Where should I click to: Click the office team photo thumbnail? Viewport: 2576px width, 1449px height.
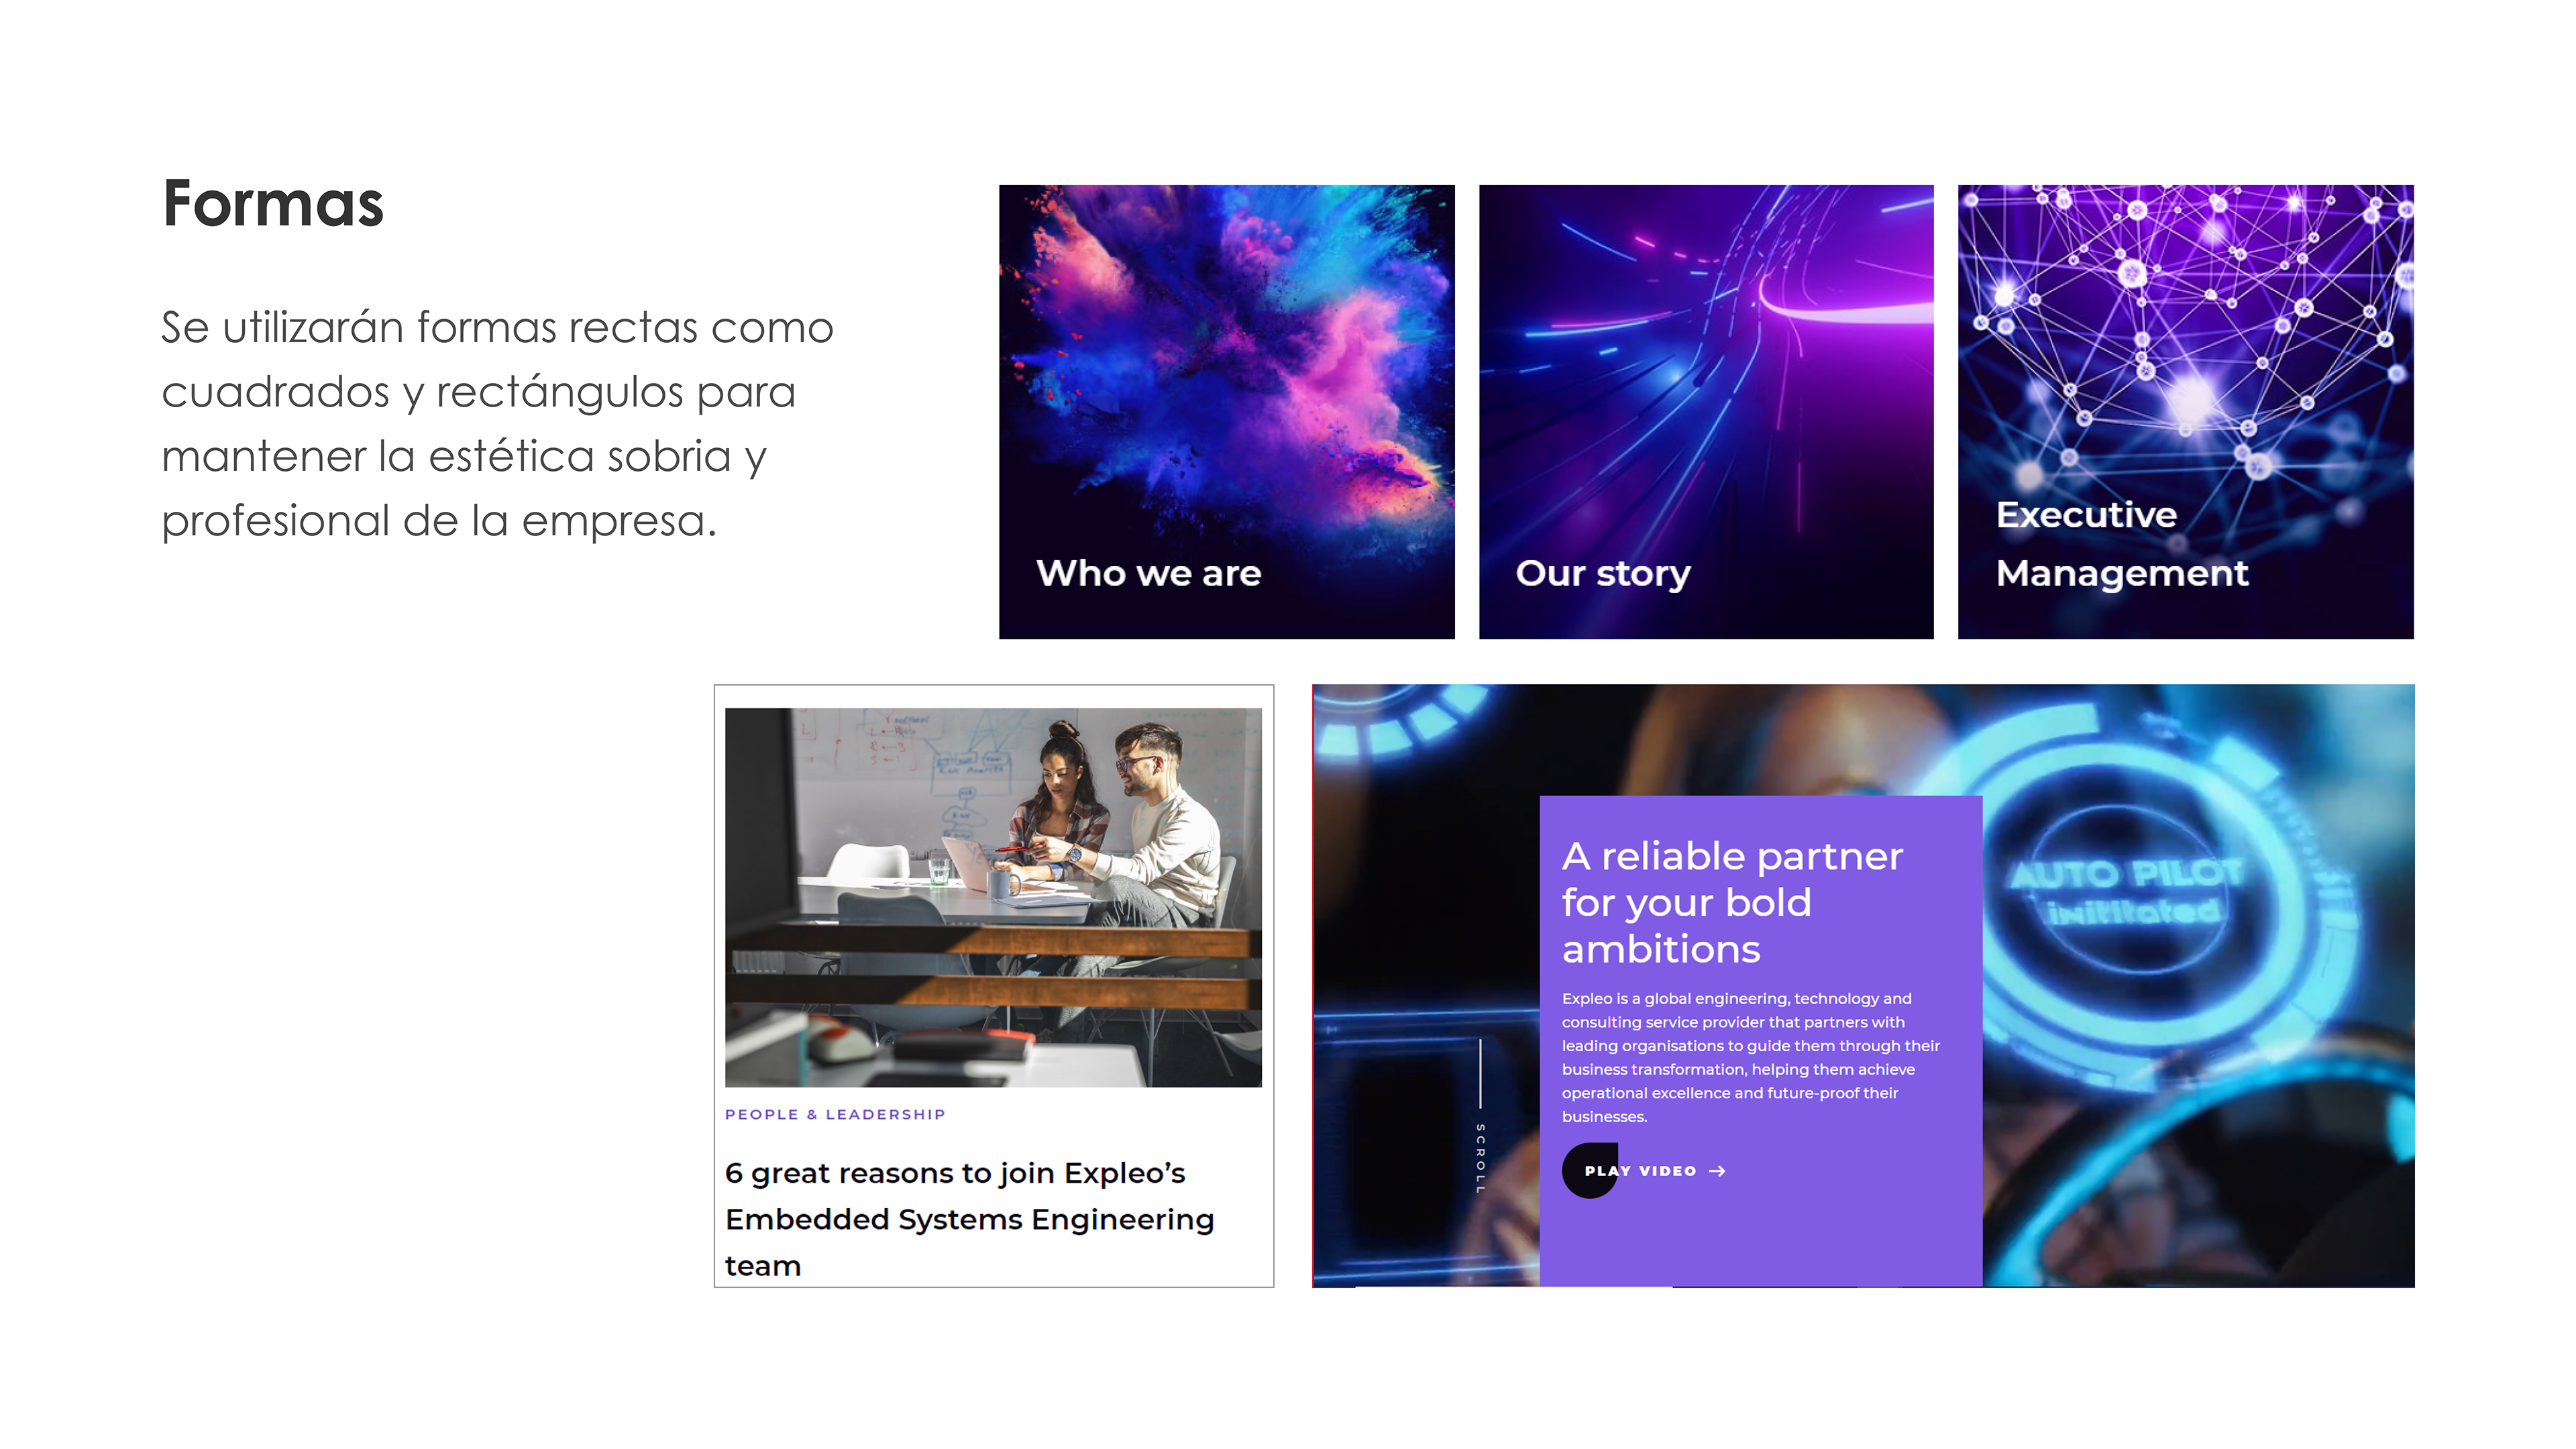point(993,897)
